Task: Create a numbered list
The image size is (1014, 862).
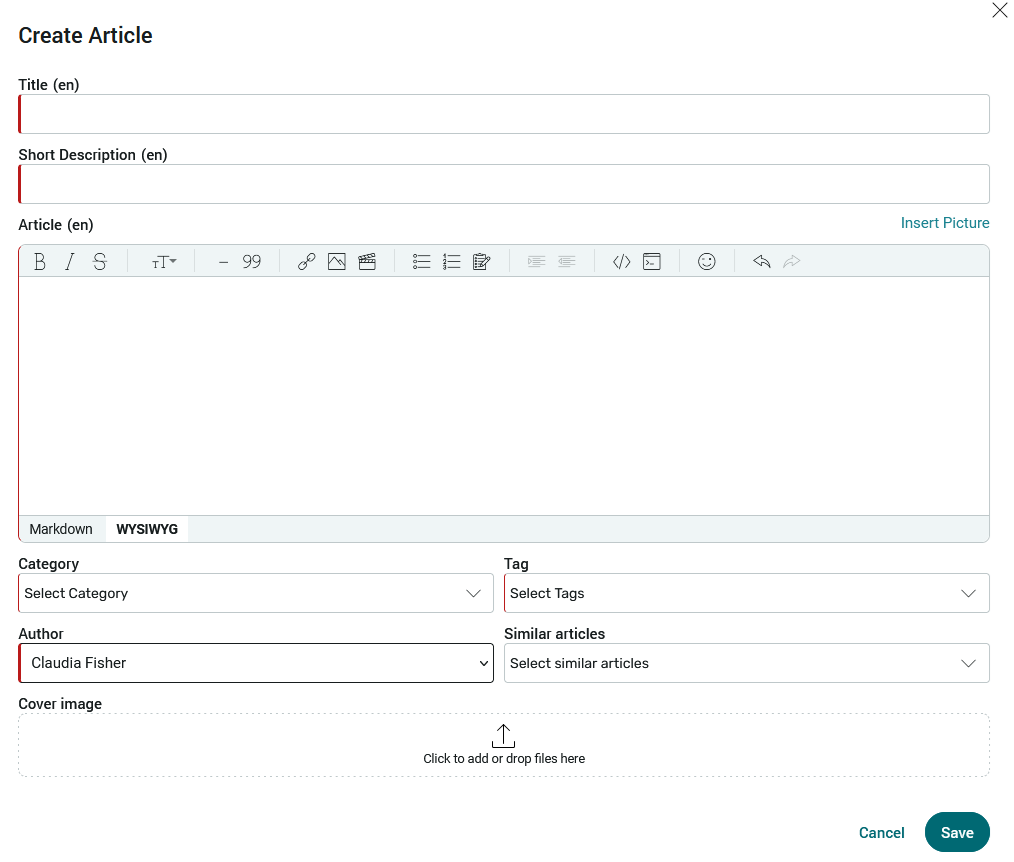Action: tap(451, 261)
